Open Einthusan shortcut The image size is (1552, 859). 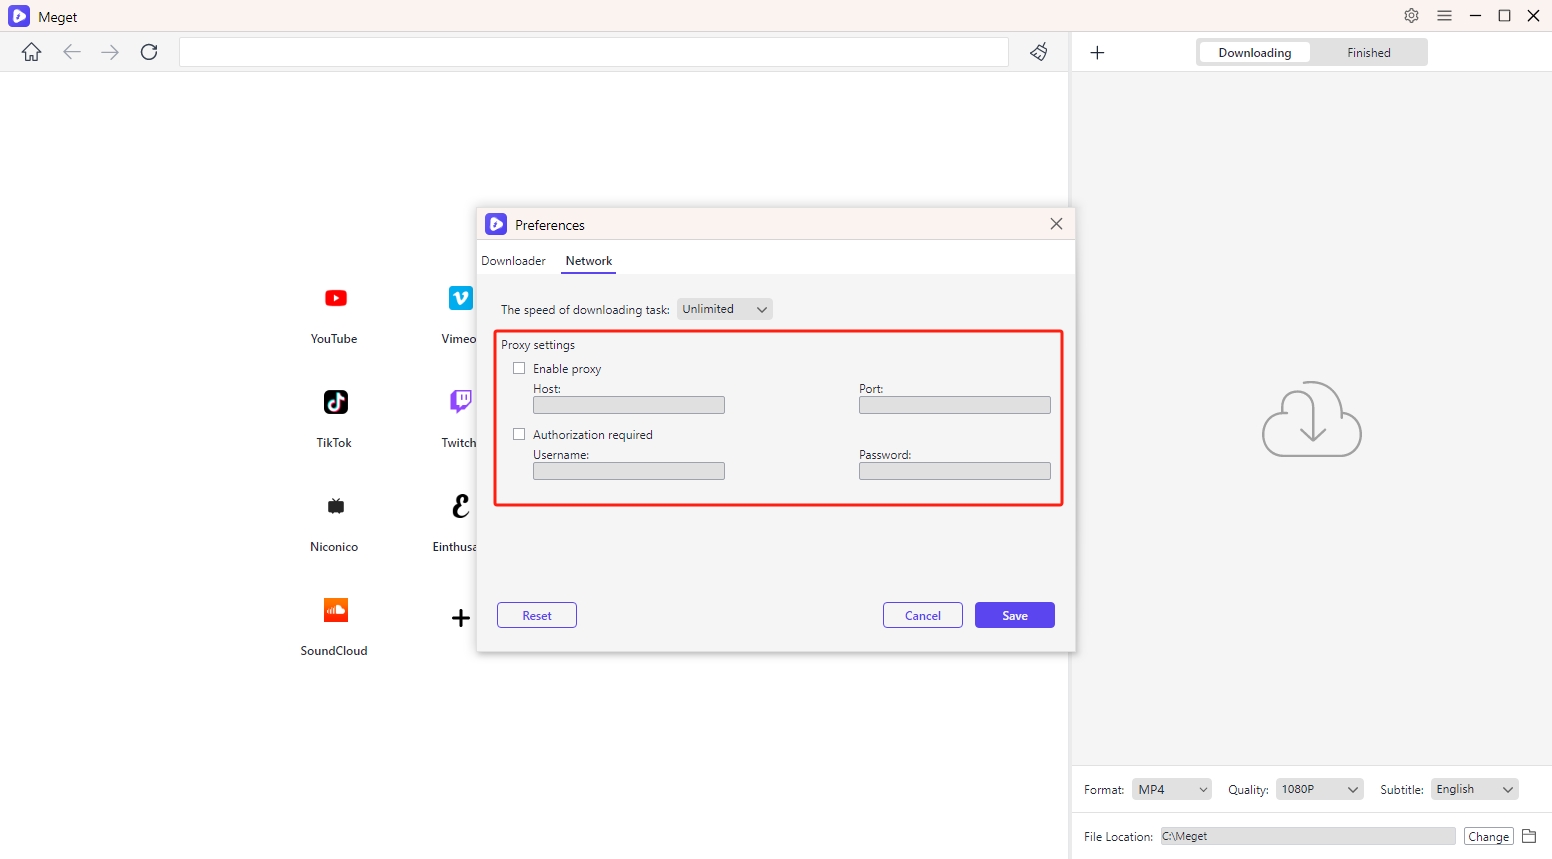coord(456,524)
